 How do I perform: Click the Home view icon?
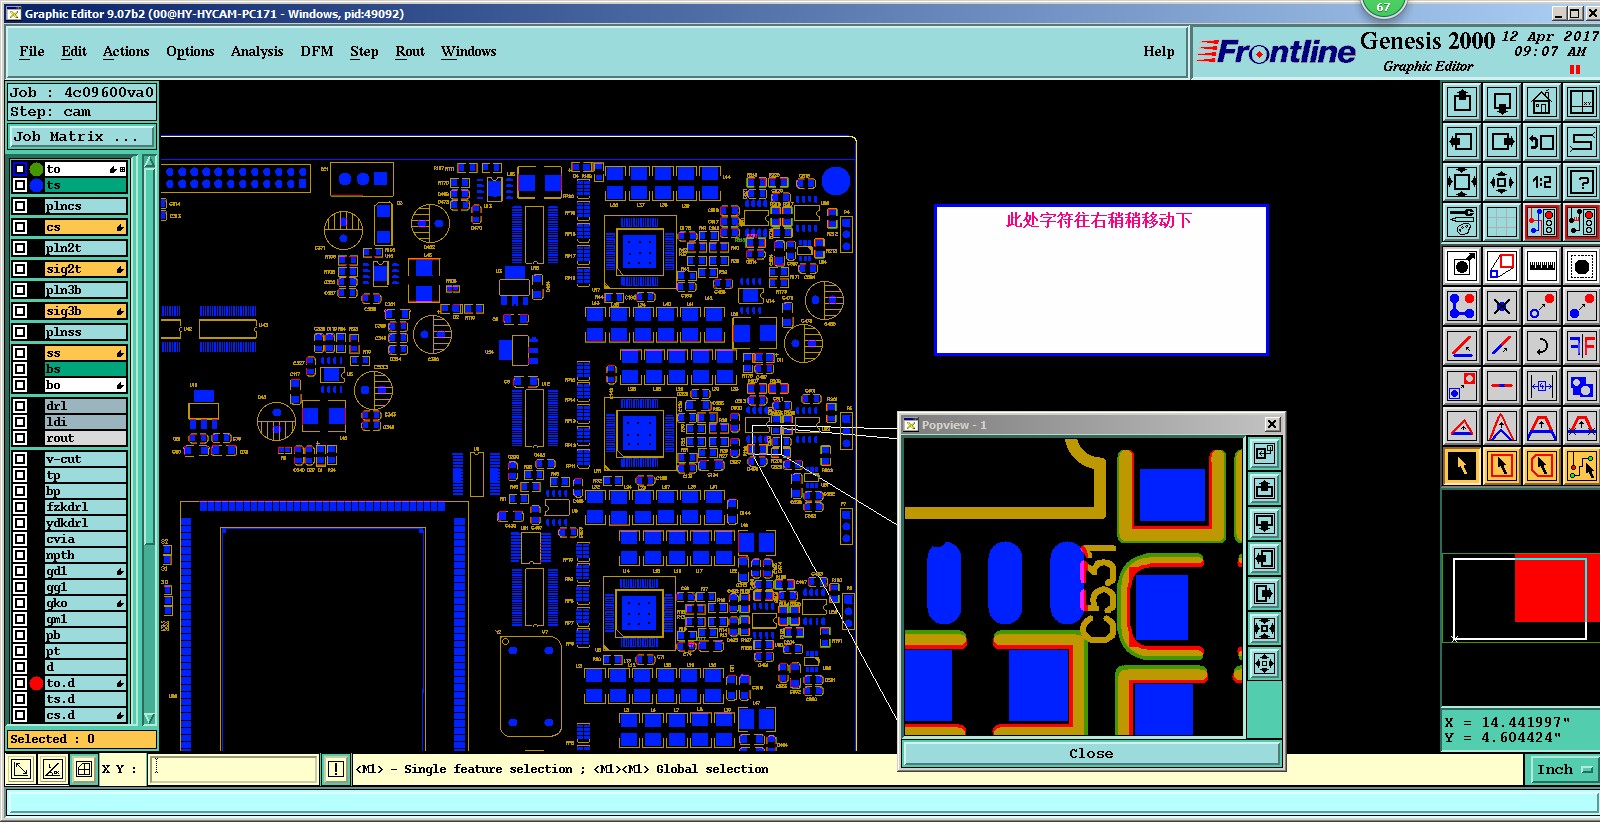click(1542, 102)
